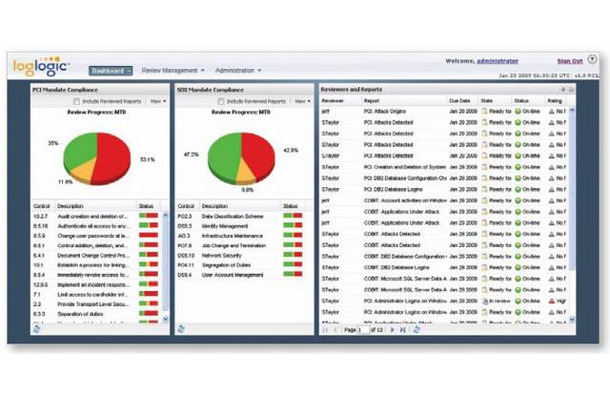The image size is (610, 400).
Task: Open the View dropdown in SOX panel
Action: pyautogui.click(x=302, y=101)
